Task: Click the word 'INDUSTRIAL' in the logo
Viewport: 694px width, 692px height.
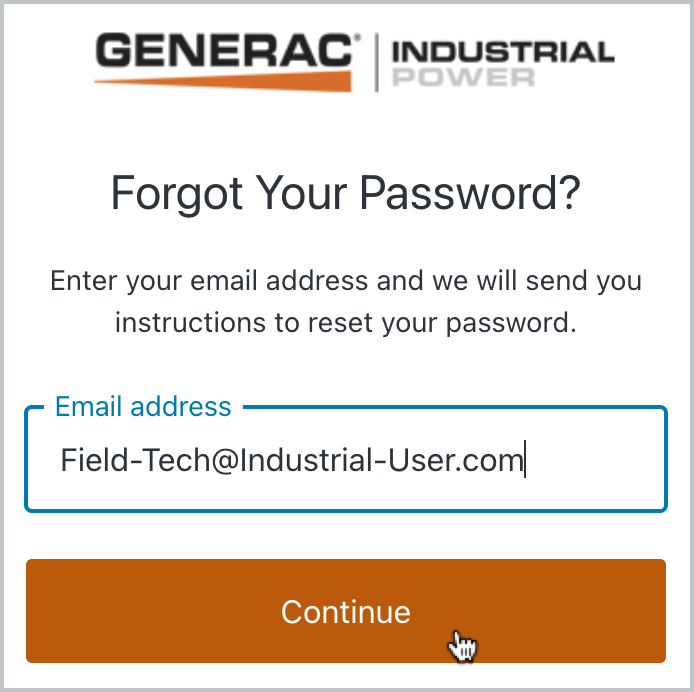Action: point(502,51)
